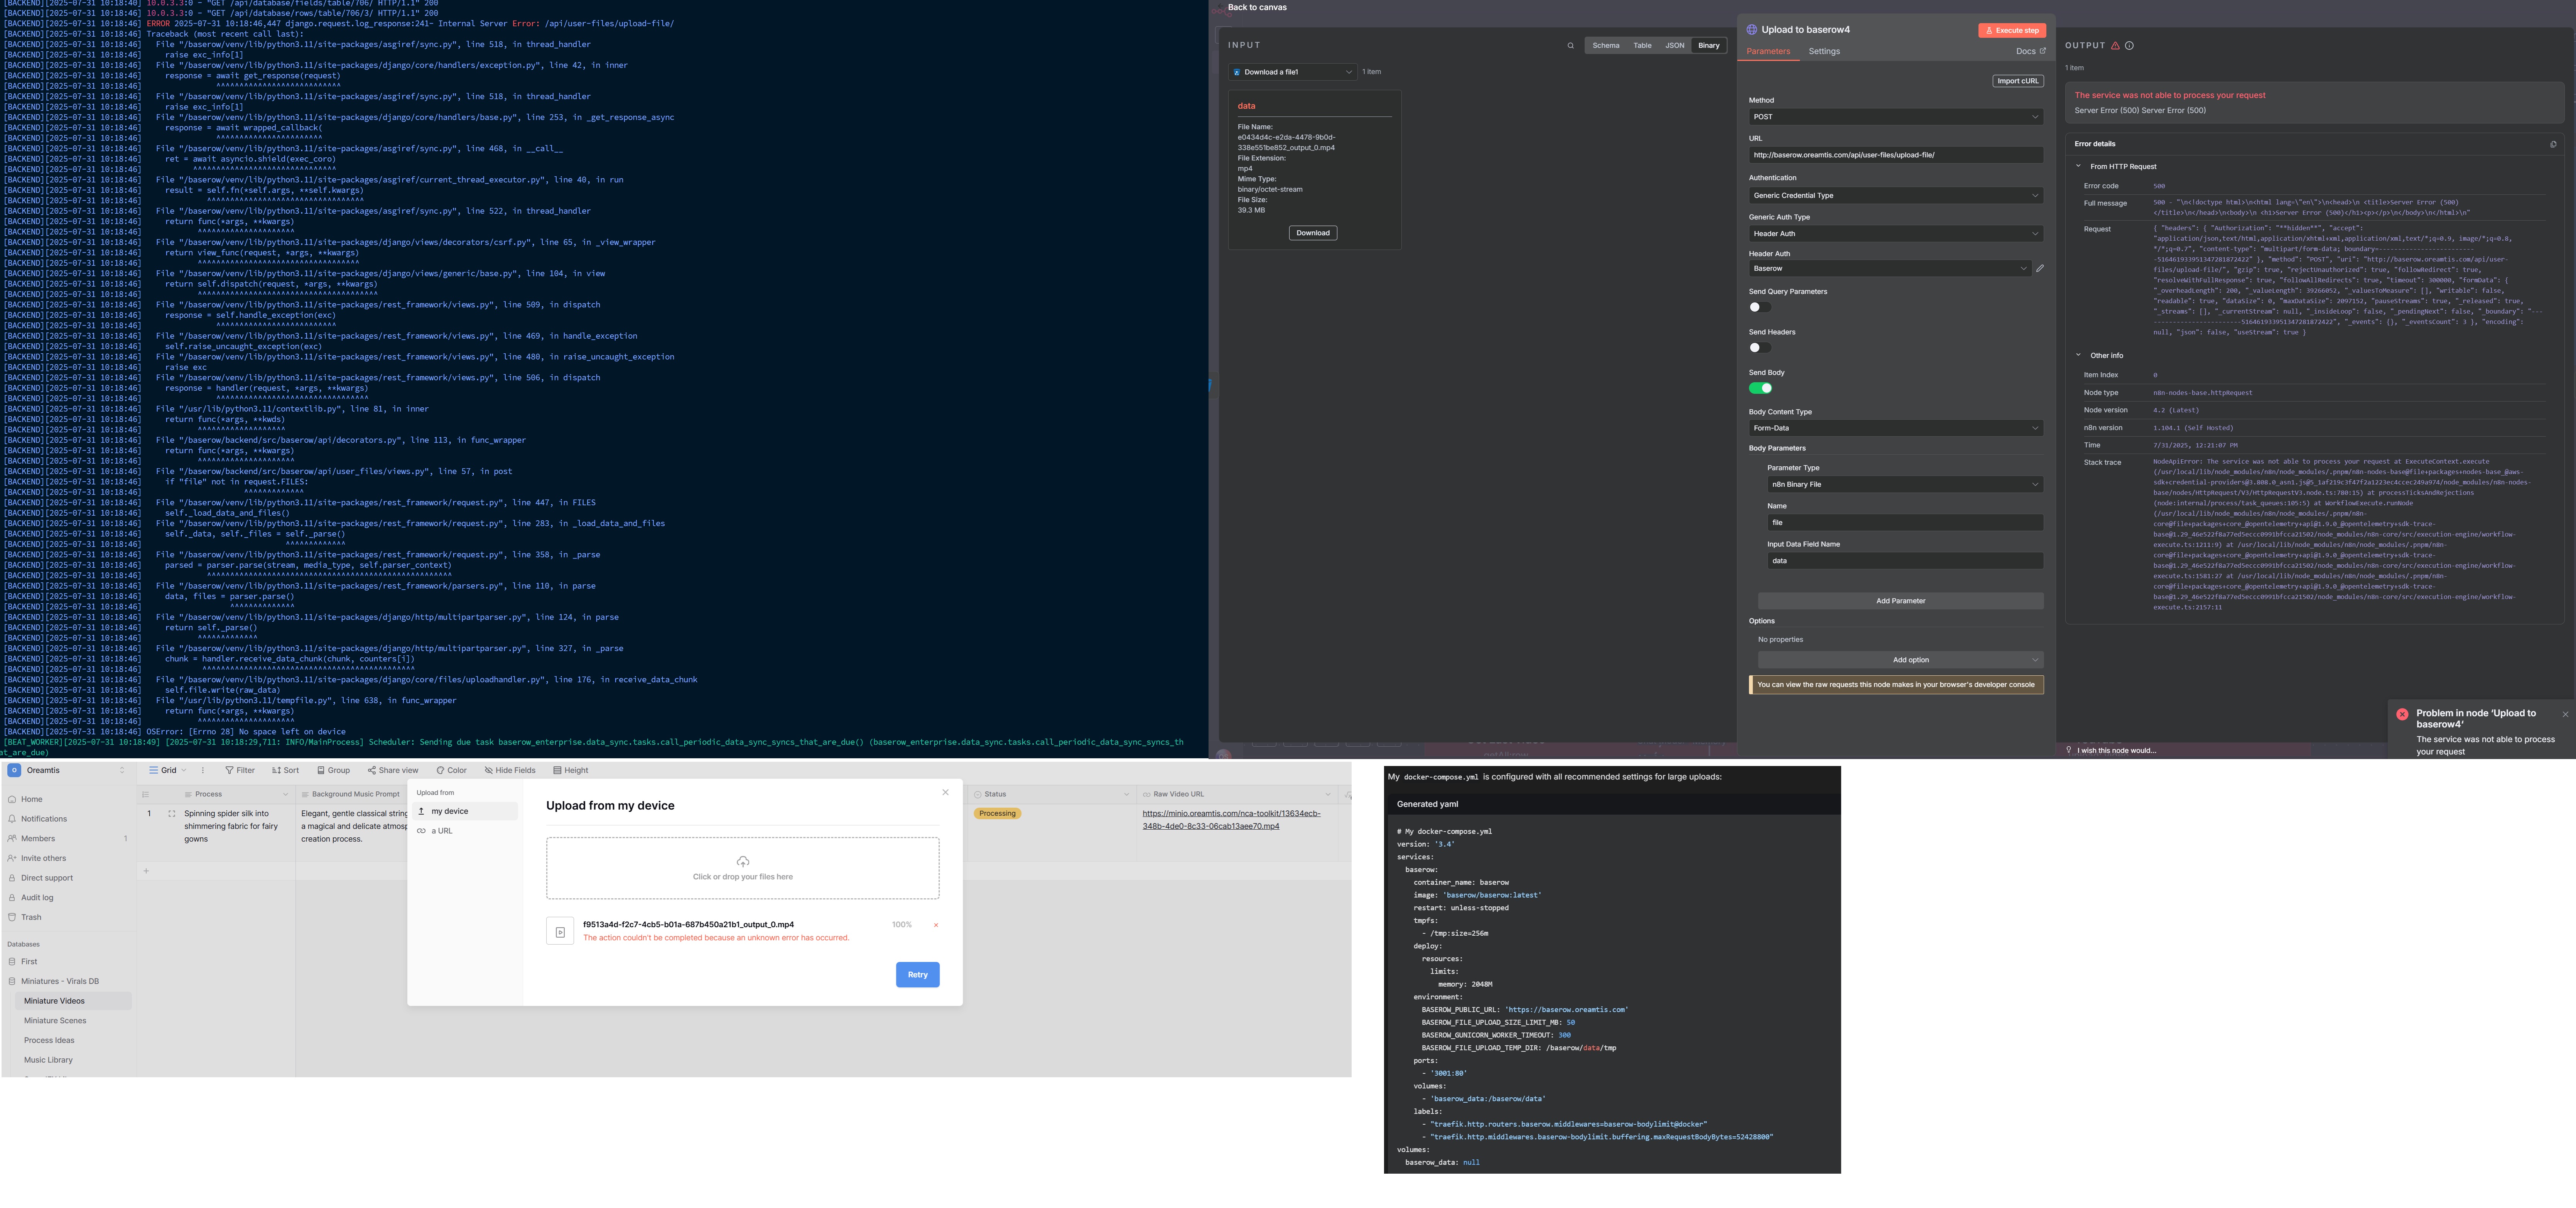Open the 'Download a file1' input node dropdown
The width and height of the screenshot is (2576, 1208).
1293,72
